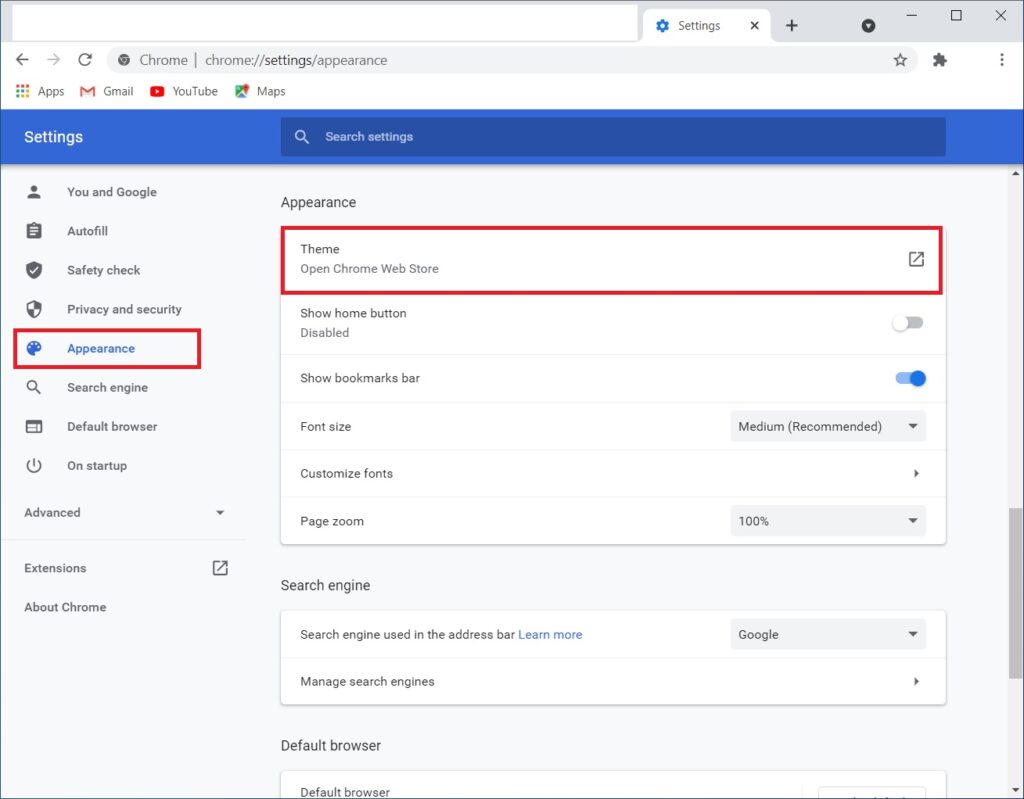Select Safety check in sidebar

click(103, 270)
